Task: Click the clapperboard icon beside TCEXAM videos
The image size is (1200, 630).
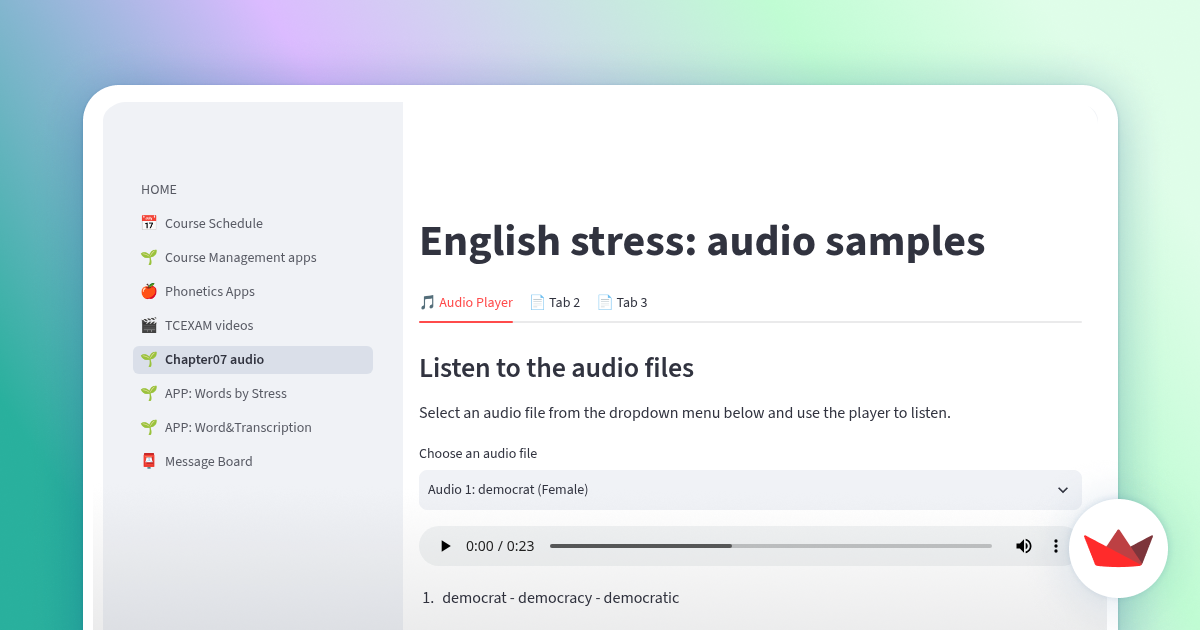Action: 149,325
